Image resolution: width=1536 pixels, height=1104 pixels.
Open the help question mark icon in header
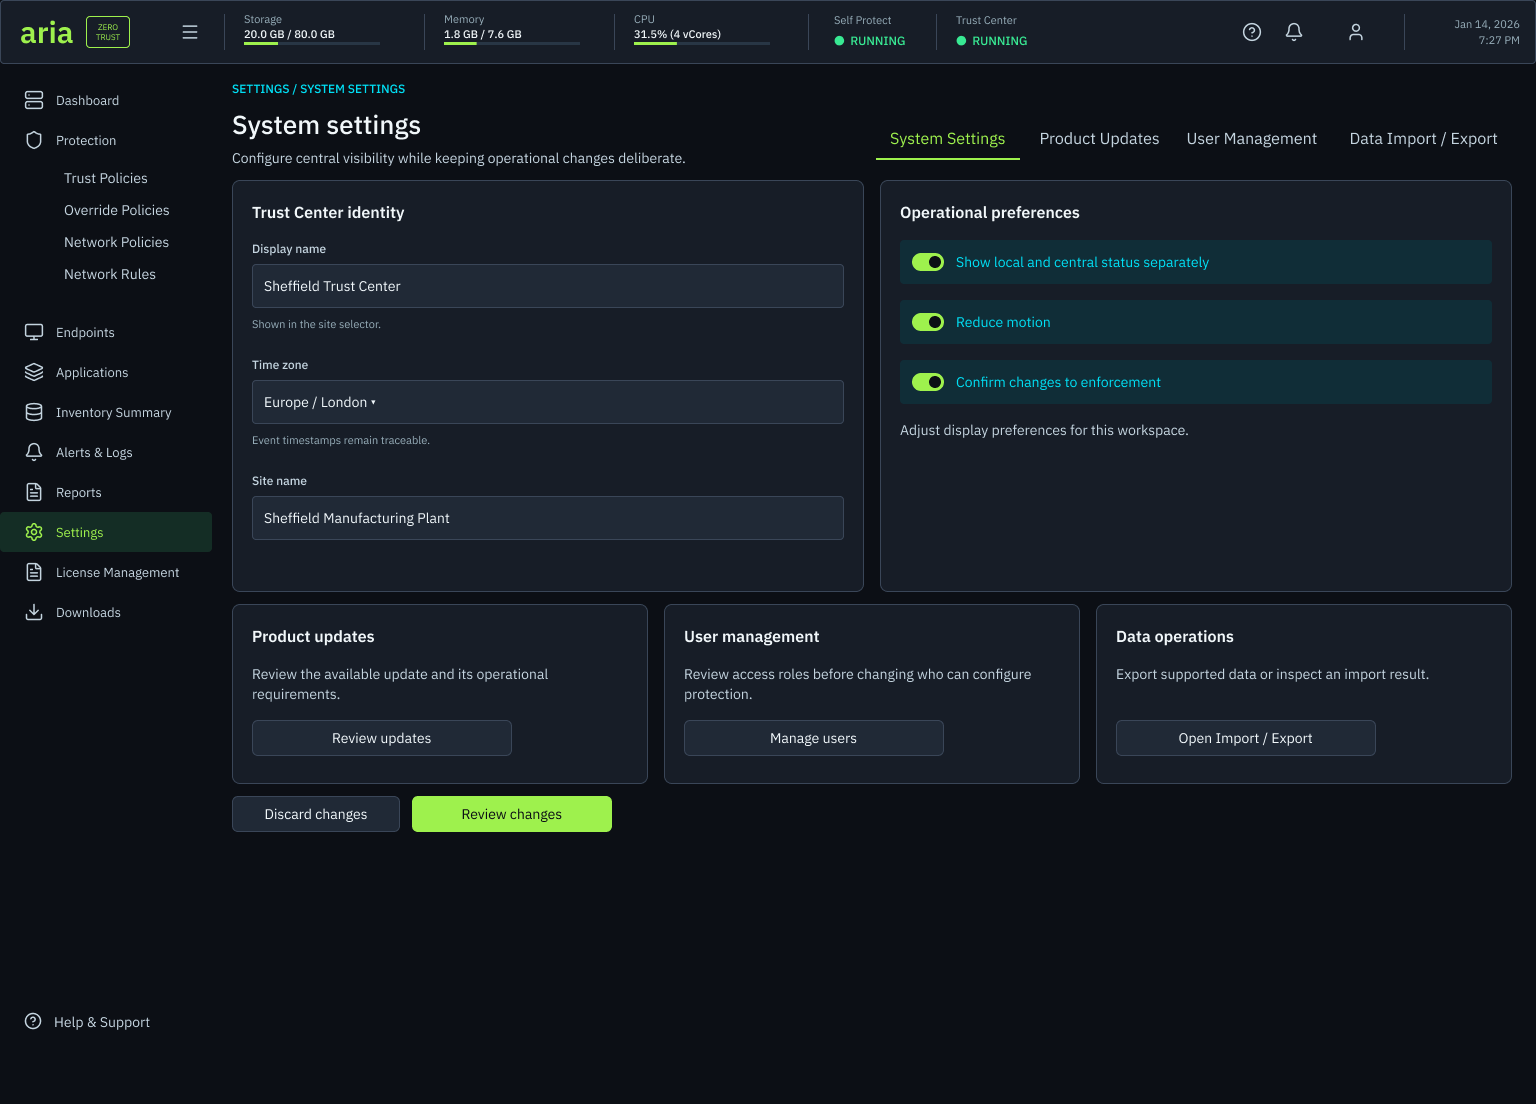[1252, 32]
